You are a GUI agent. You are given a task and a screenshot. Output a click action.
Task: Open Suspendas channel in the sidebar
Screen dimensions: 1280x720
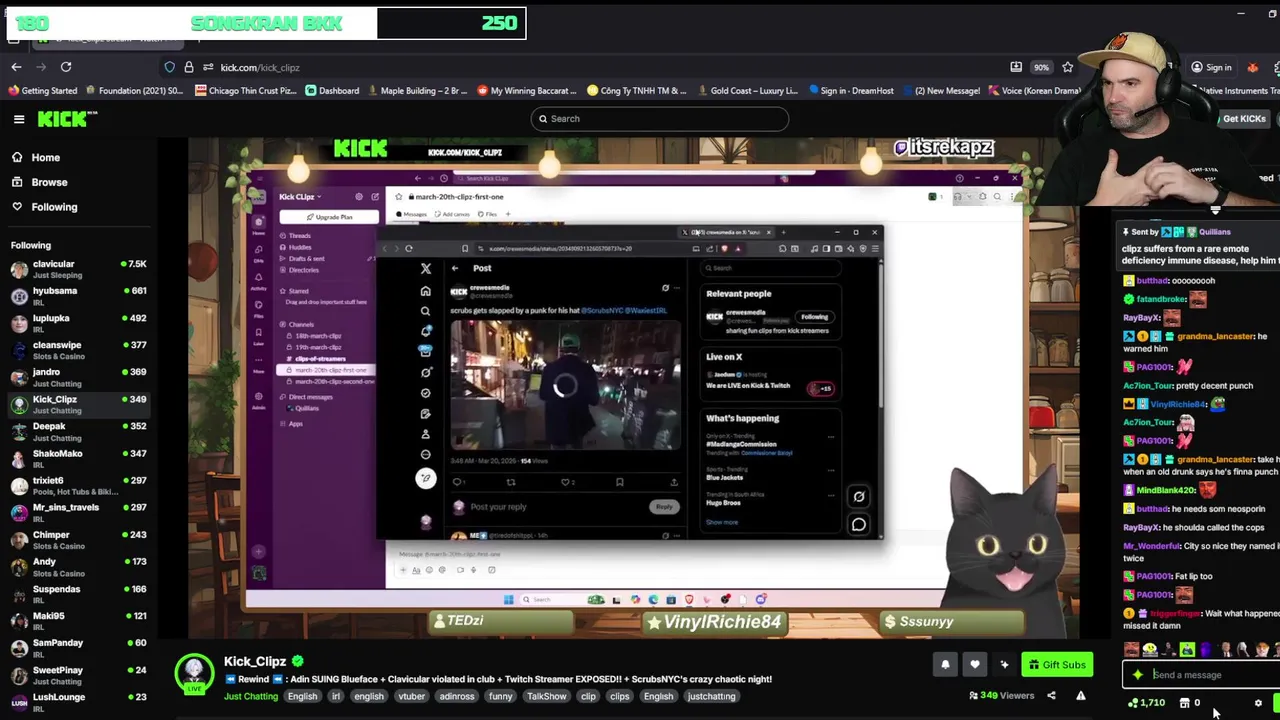point(78,594)
